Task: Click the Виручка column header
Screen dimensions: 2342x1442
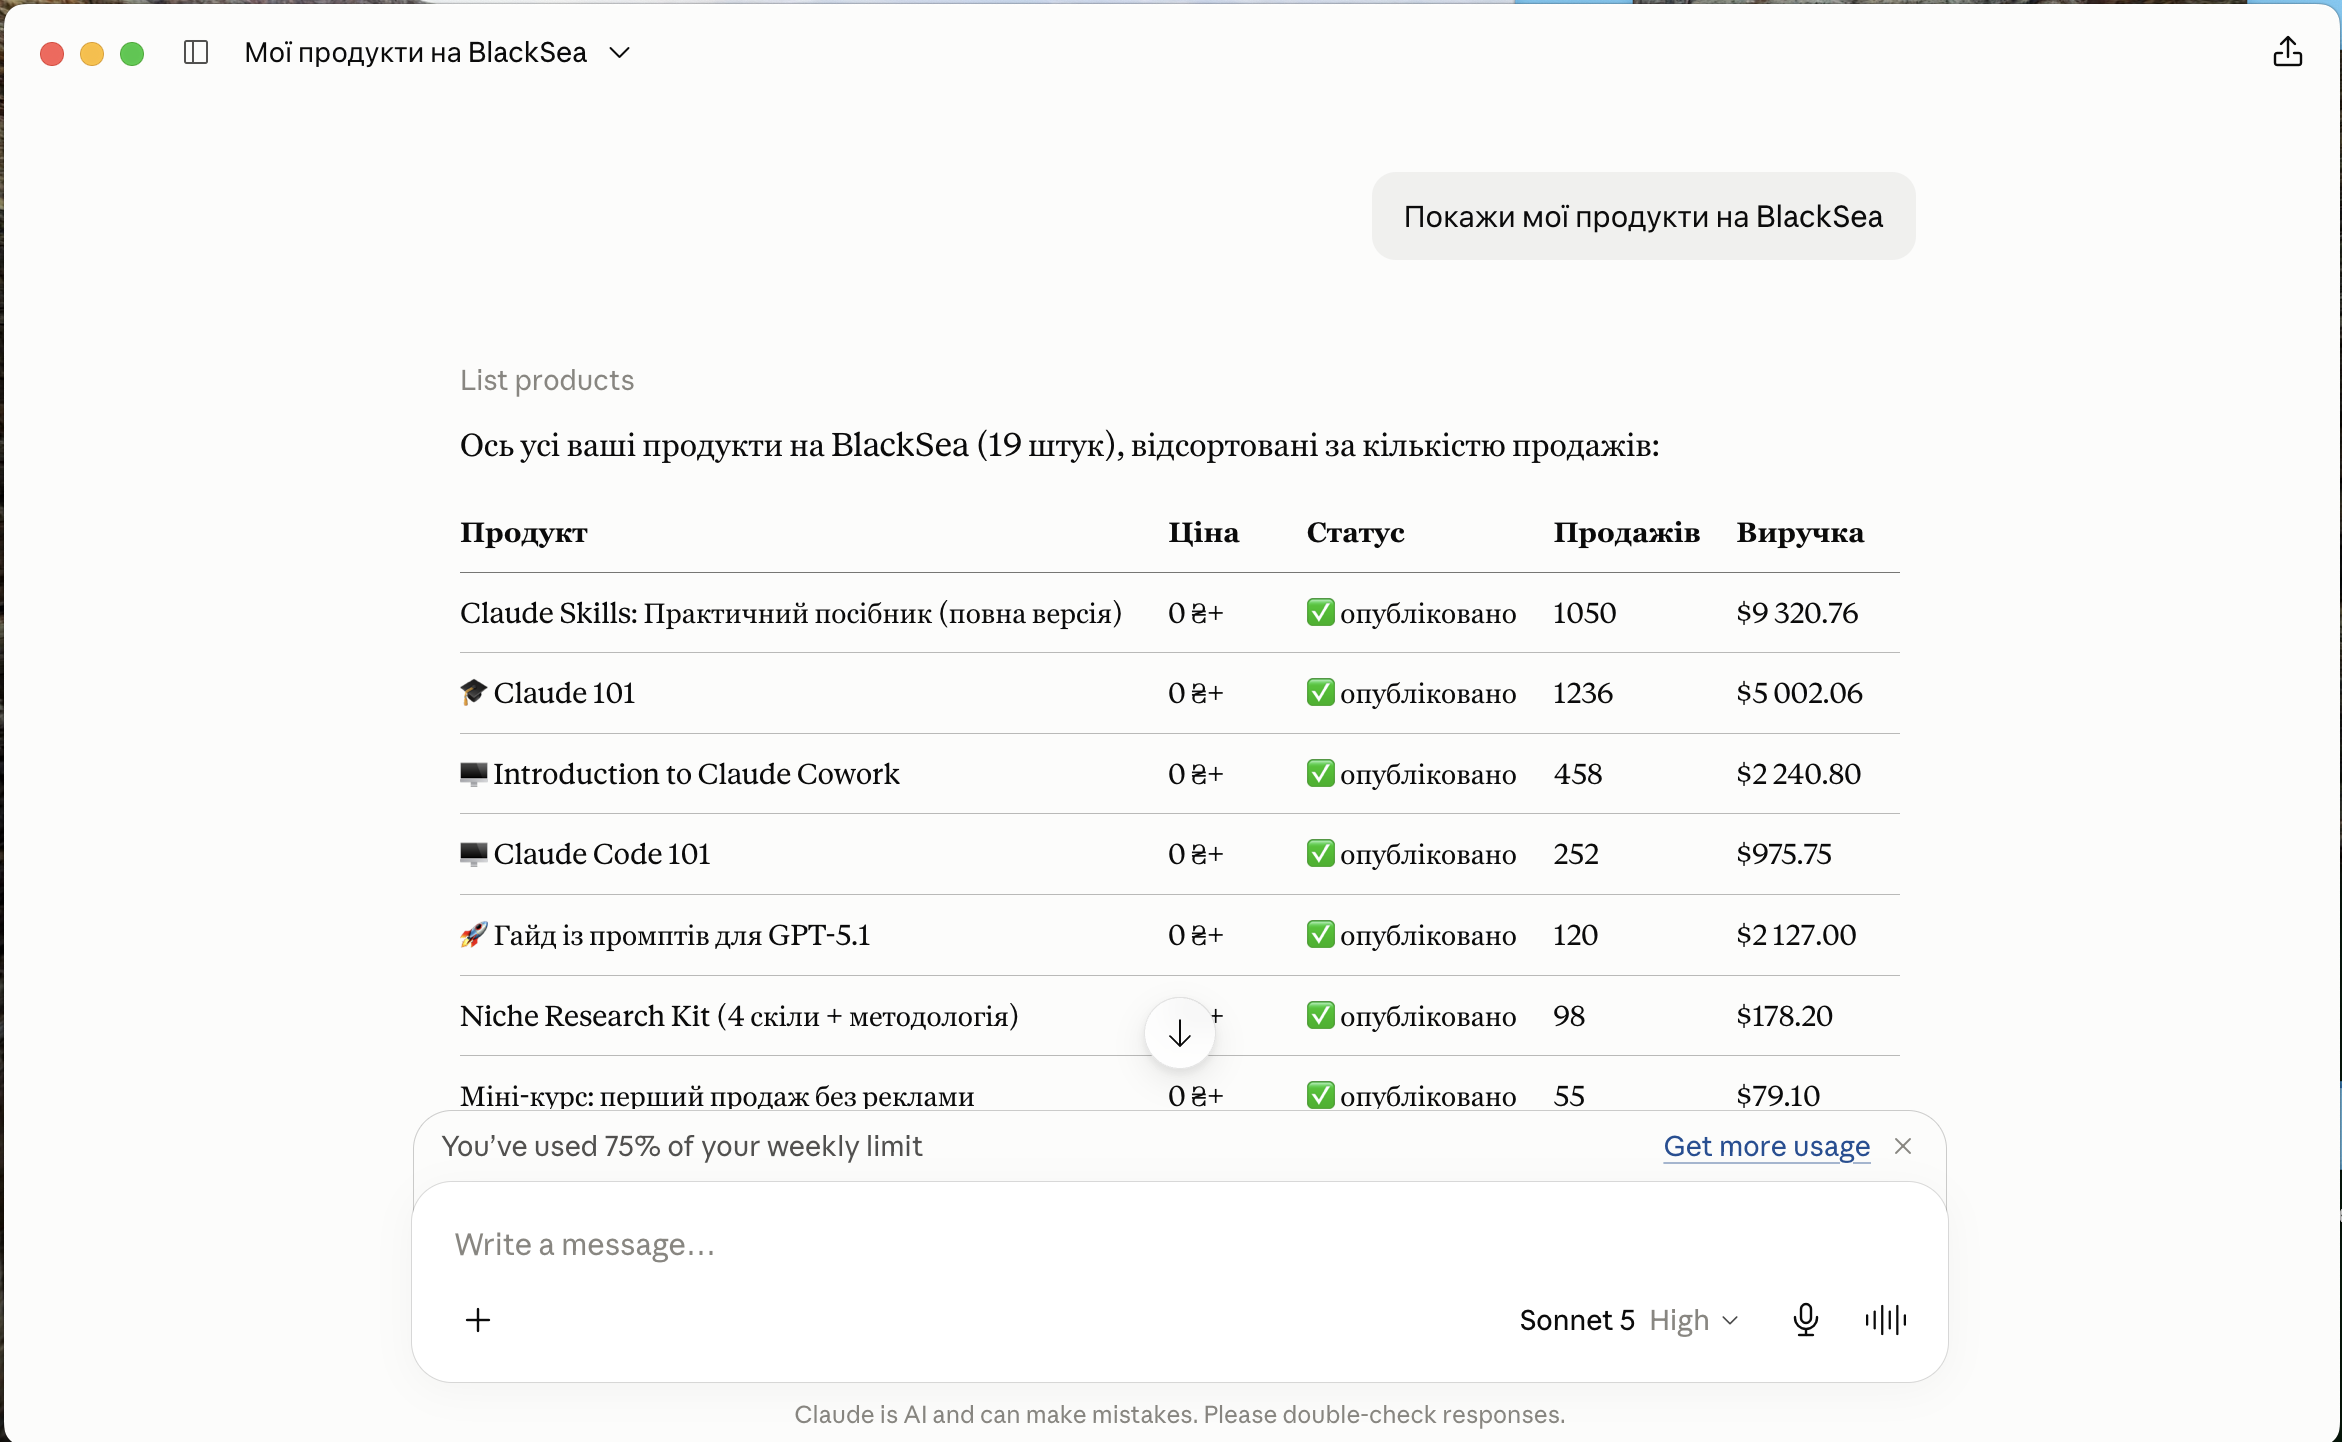Action: 1800,532
